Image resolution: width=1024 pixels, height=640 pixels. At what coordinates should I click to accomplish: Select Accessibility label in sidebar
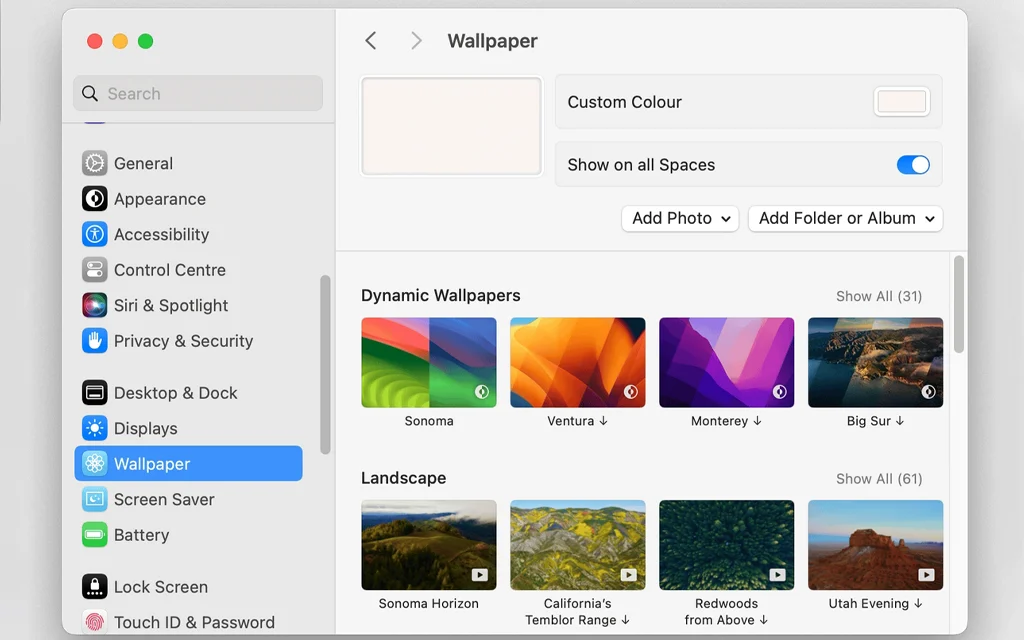point(161,234)
